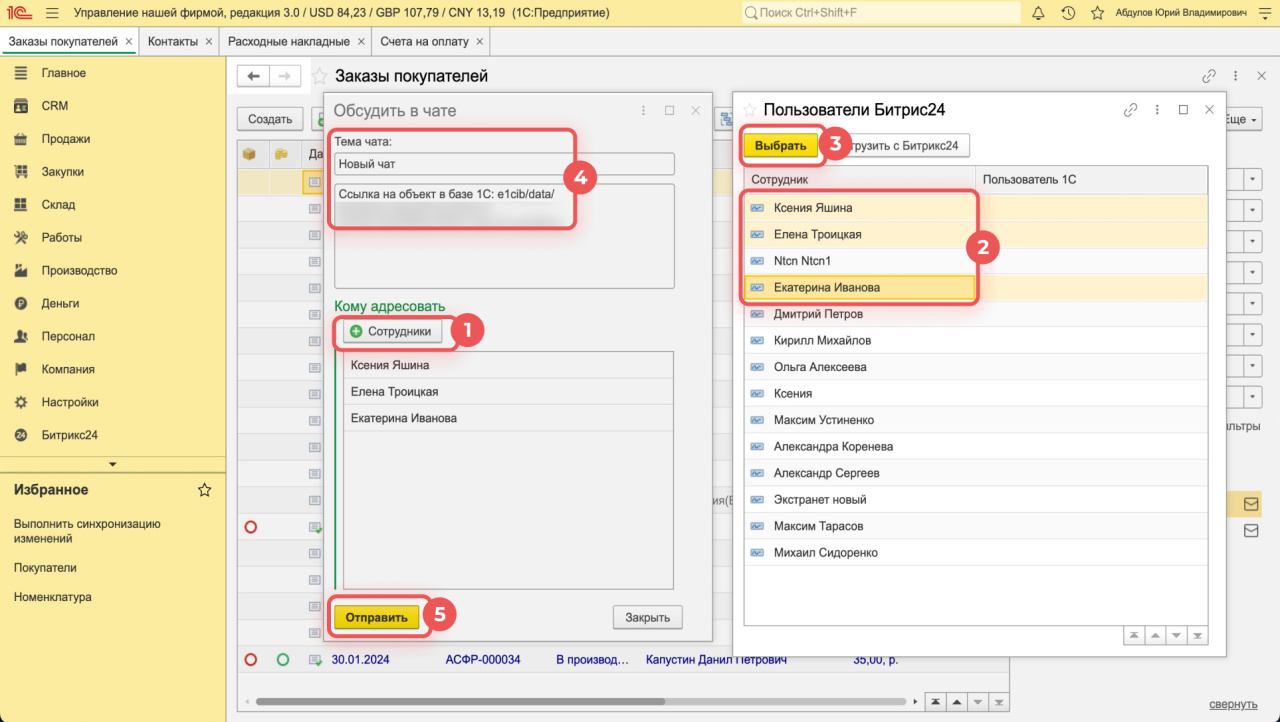Viewport: 1280px width, 722px height.
Task: Open the "Номенклатура" favorite link
Action: point(53,597)
